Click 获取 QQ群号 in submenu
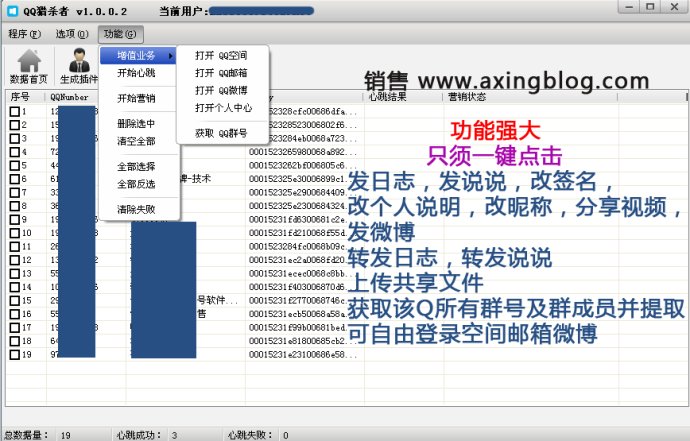 point(221,133)
